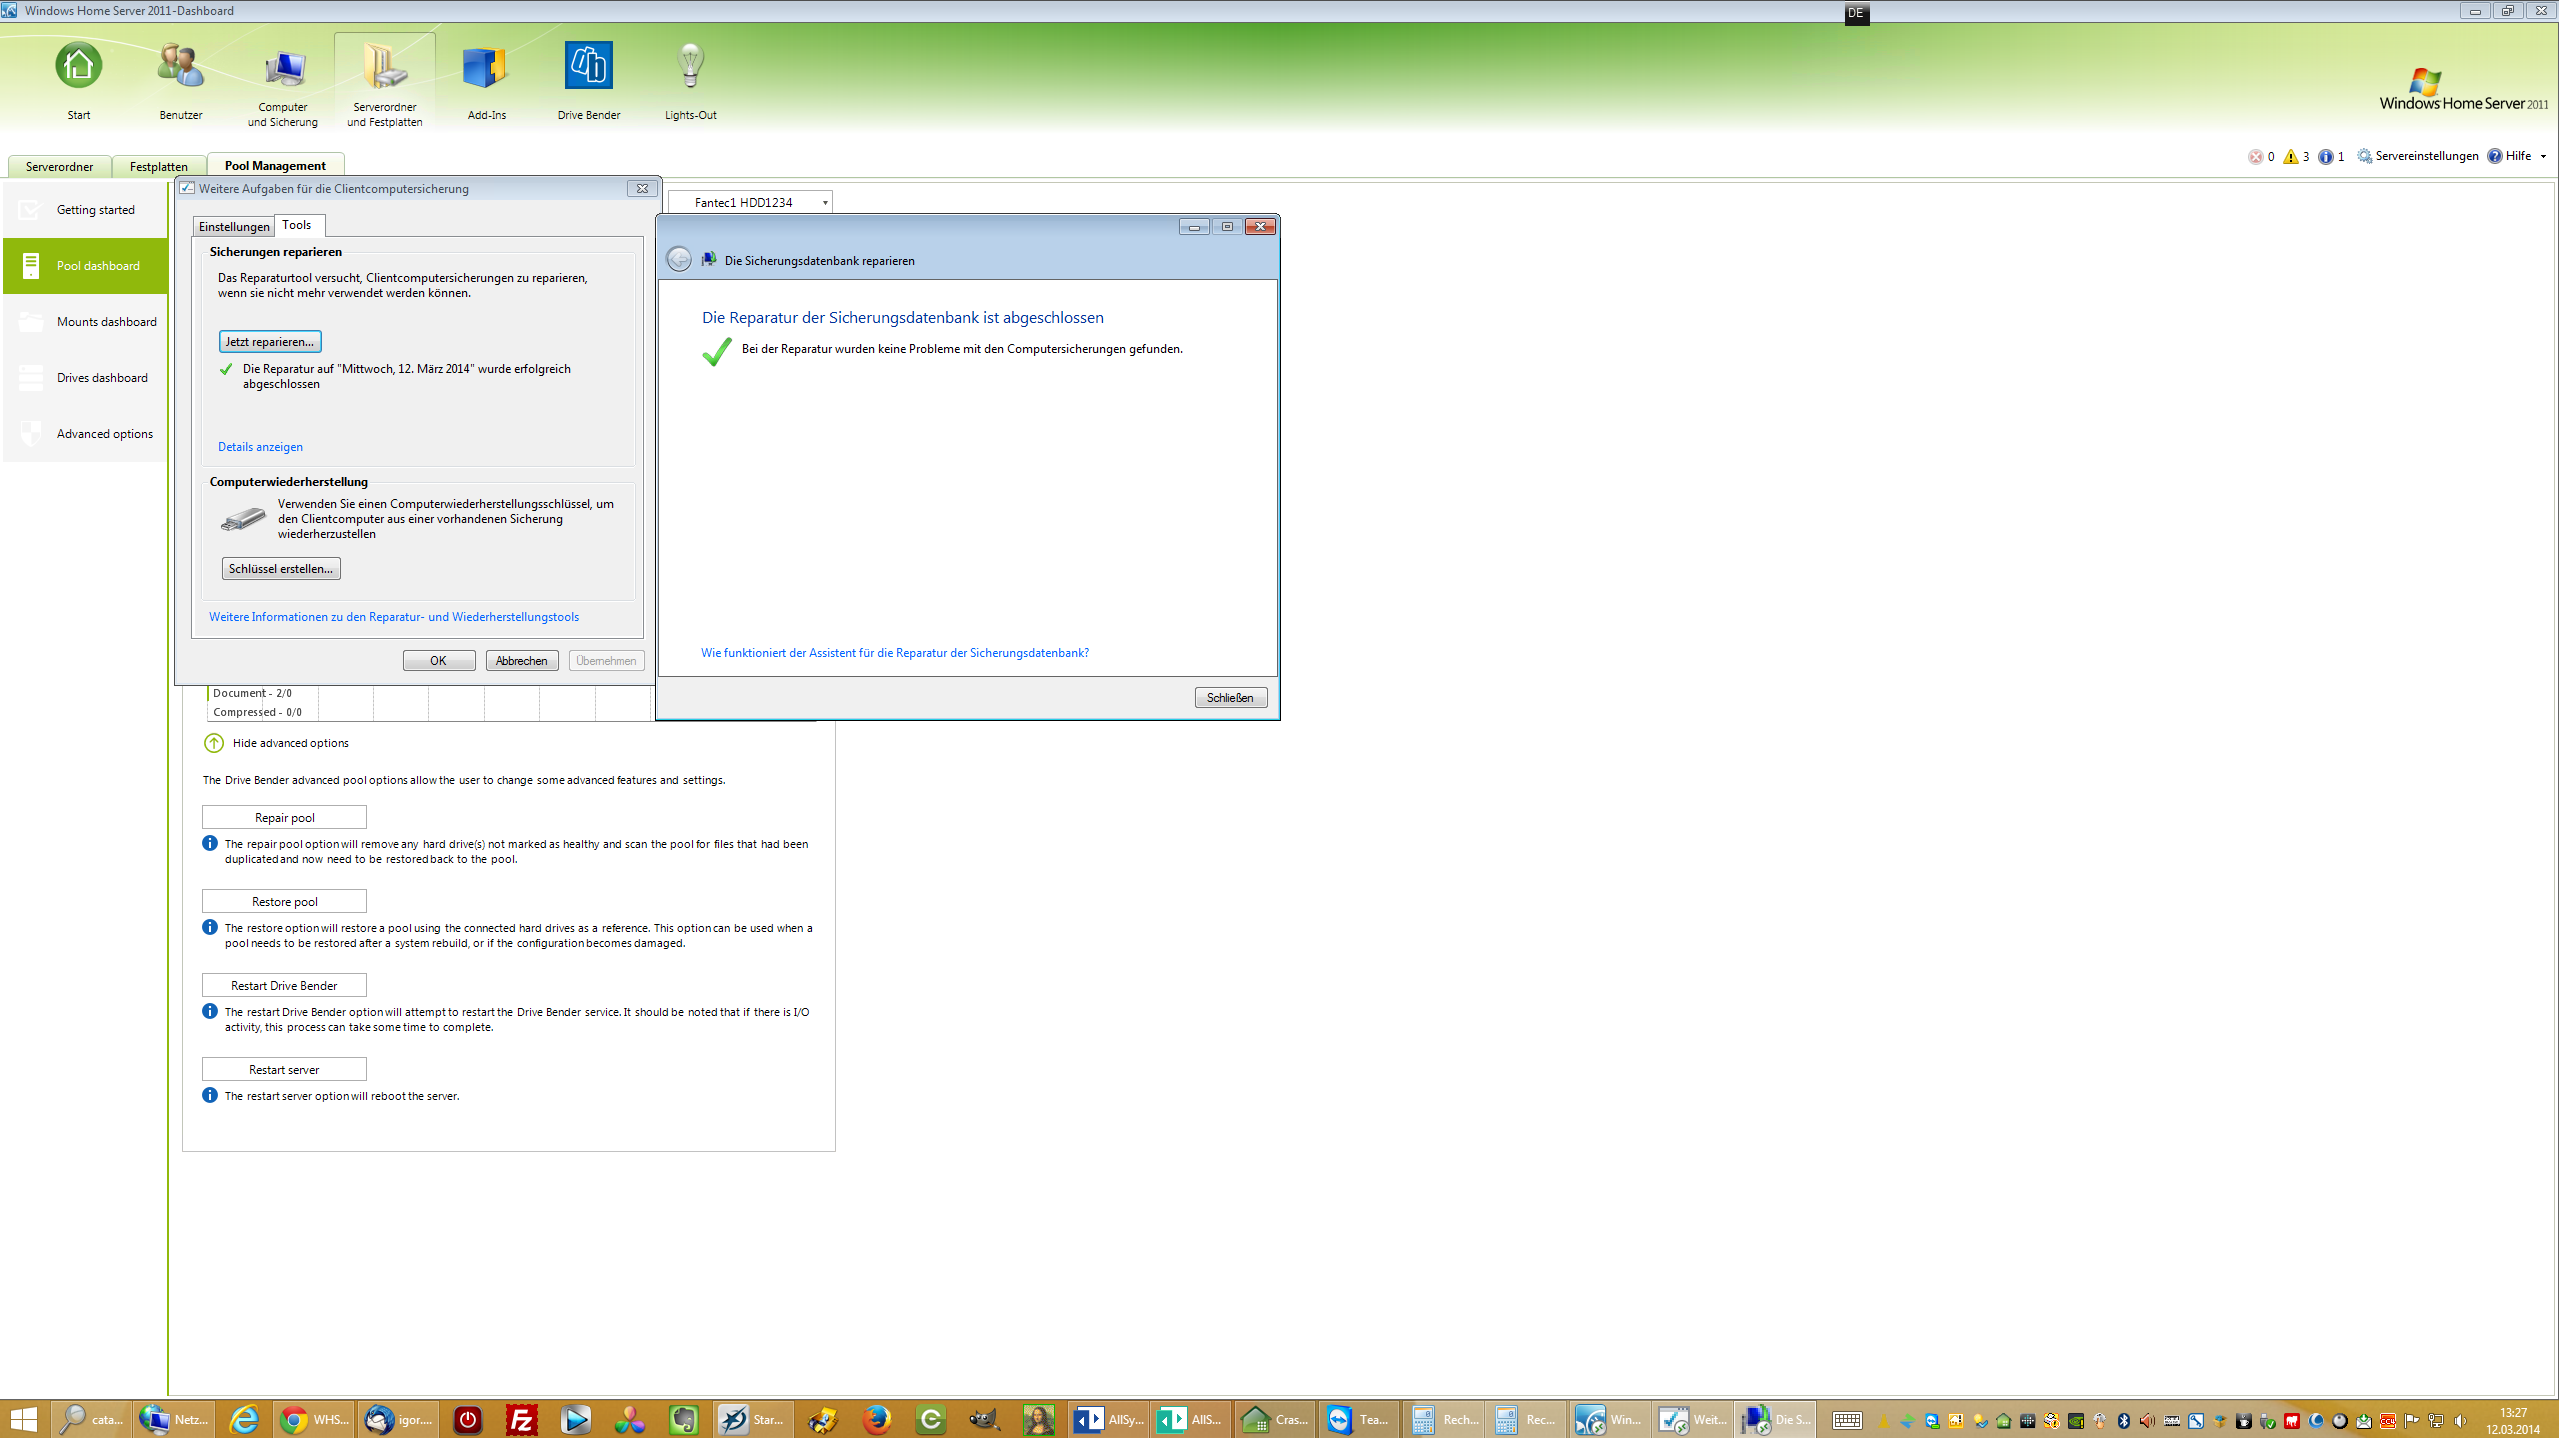
Task: Open the Drives dashboard sidebar entry
Action: point(103,377)
